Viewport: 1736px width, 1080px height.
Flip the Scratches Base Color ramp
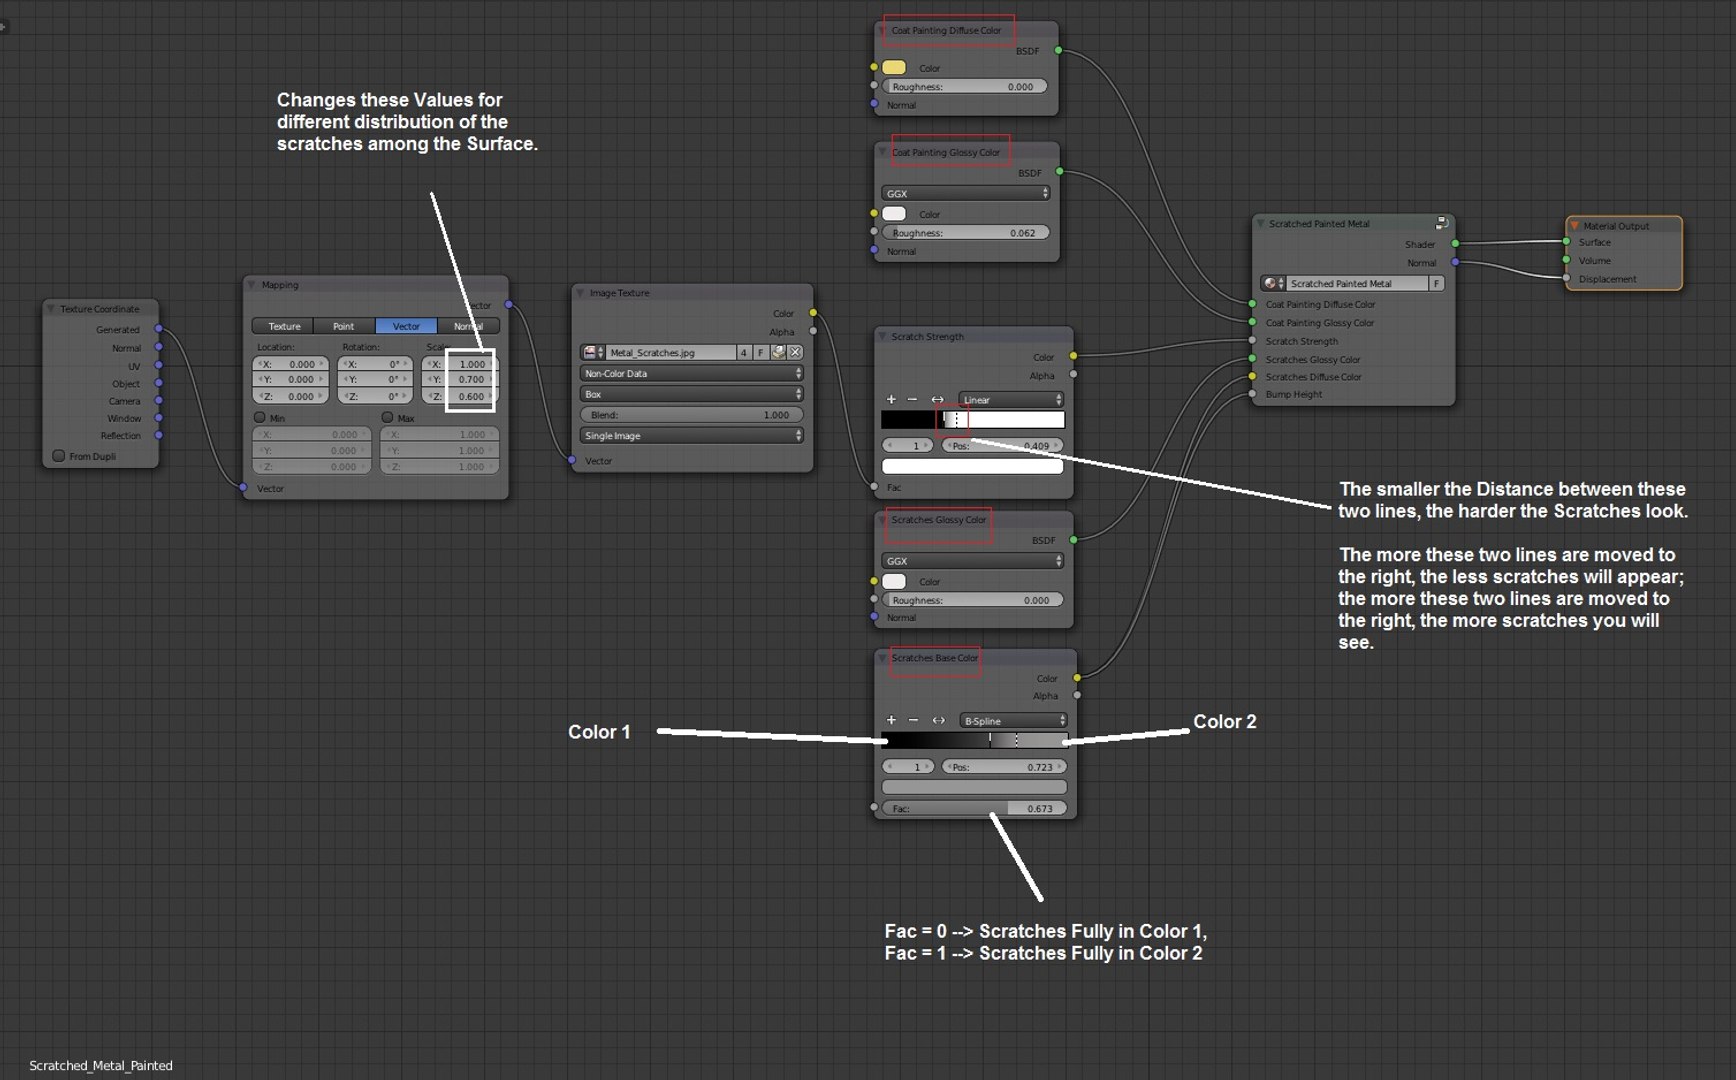pyautogui.click(x=938, y=720)
